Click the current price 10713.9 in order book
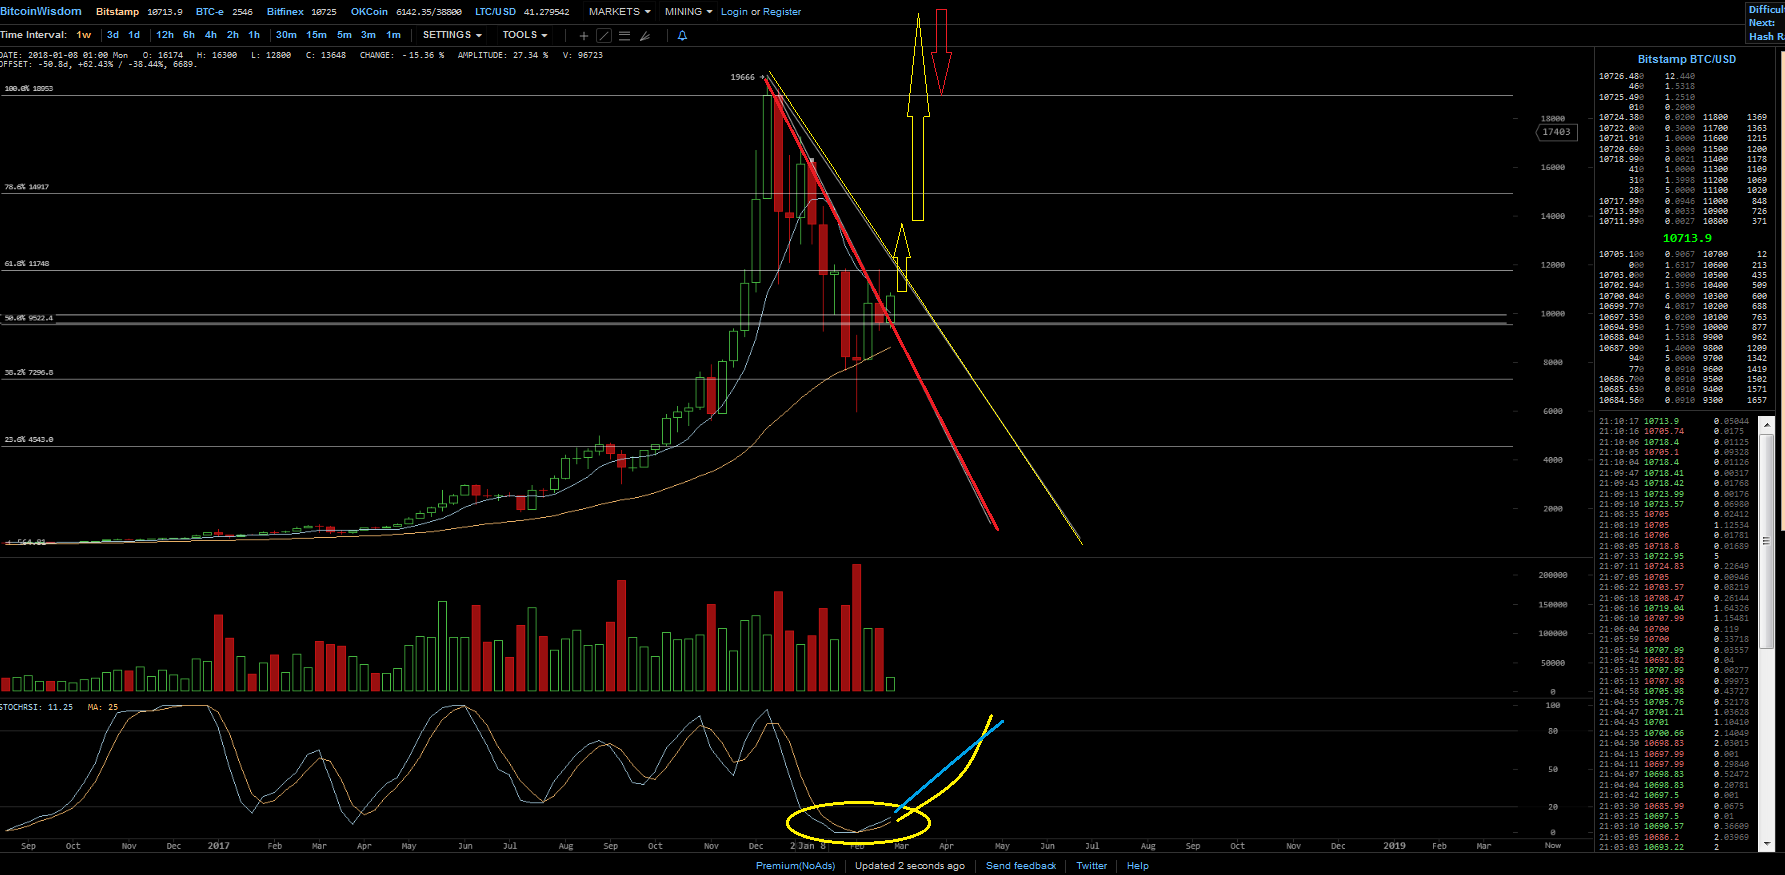This screenshot has height=875, width=1785. [x=1687, y=238]
